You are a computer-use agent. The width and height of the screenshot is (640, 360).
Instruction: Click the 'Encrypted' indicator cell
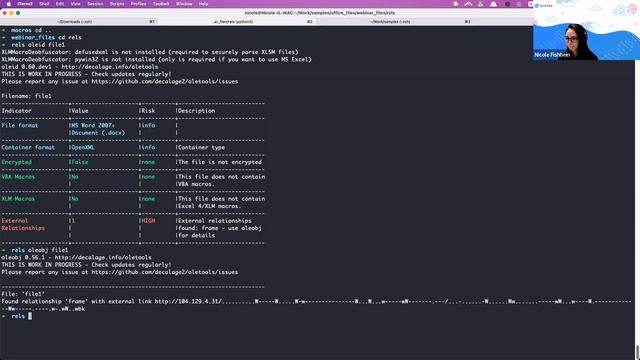pos(16,162)
